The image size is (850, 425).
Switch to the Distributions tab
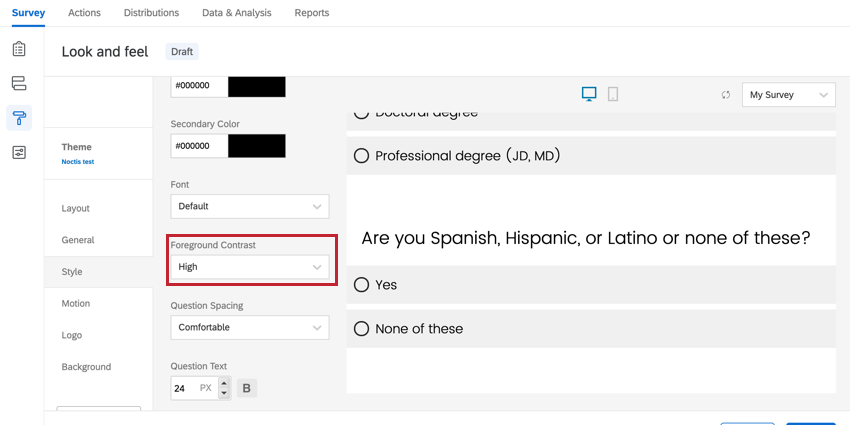pos(151,13)
